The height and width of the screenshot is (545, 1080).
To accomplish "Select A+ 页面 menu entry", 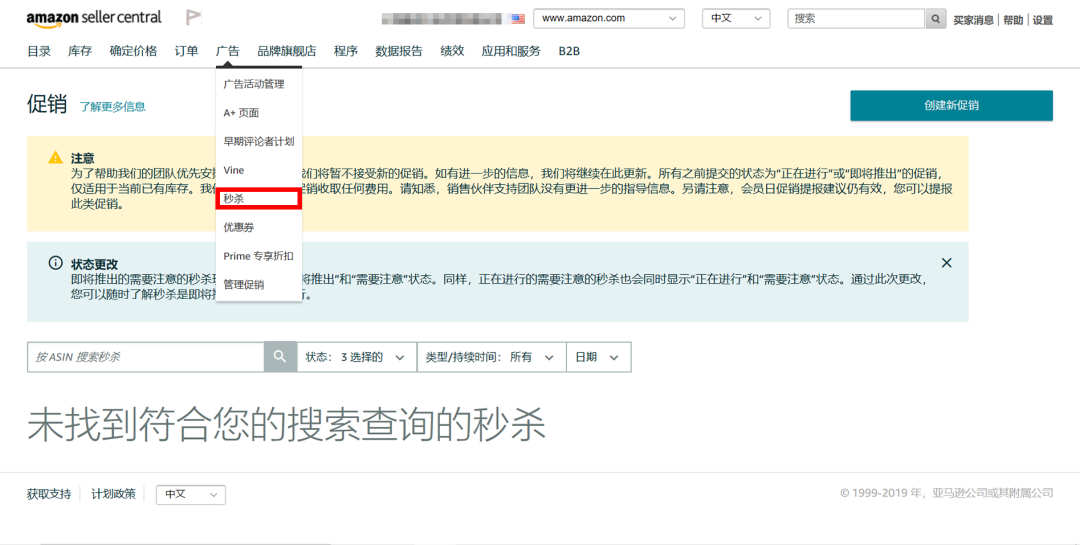I will [x=258, y=112].
